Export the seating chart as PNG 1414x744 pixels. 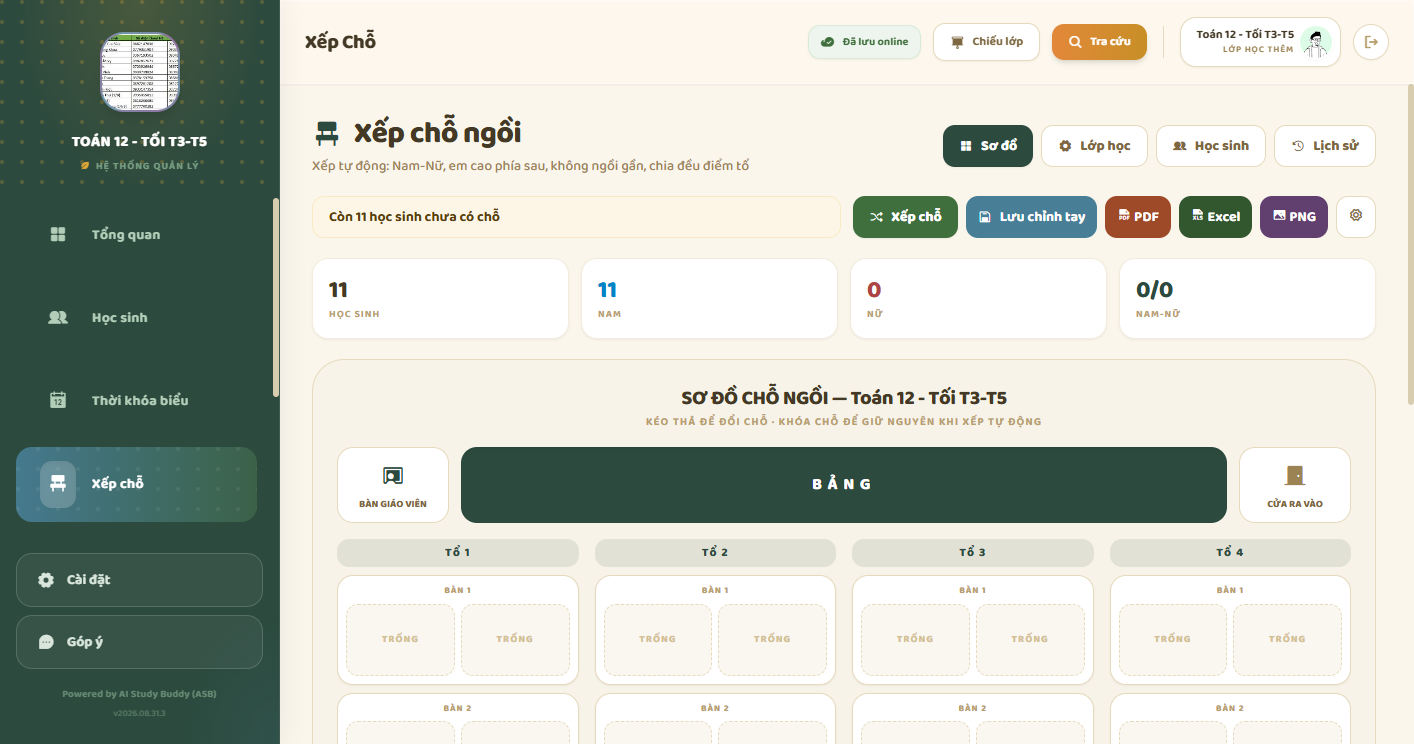click(x=1294, y=217)
